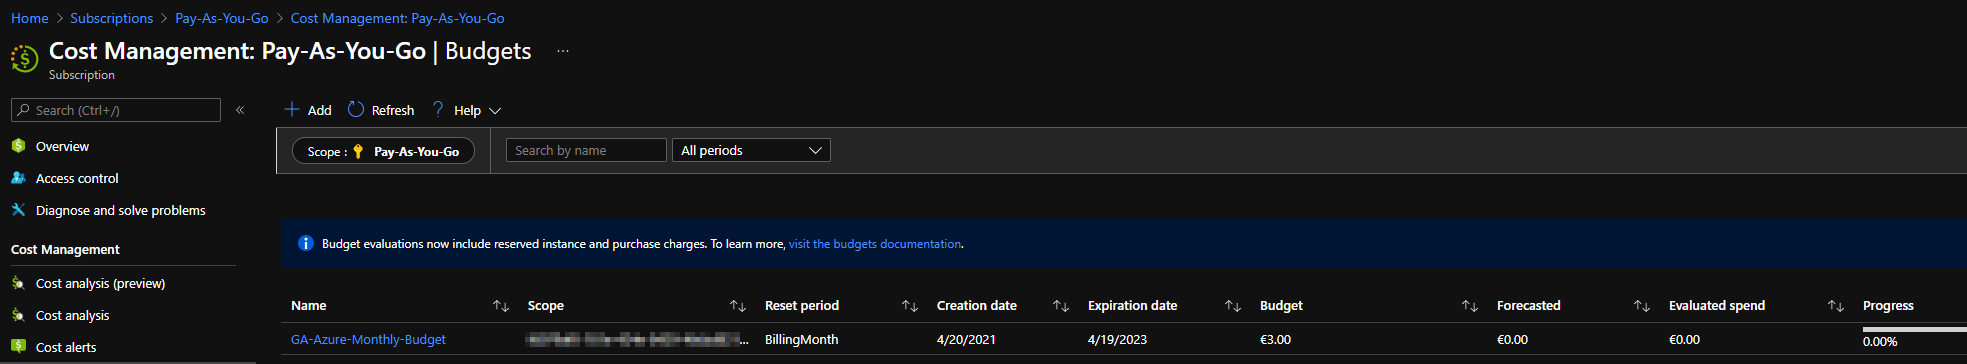Open visit the budgets documentation link
This screenshot has width=1967, height=364.
pos(875,243)
